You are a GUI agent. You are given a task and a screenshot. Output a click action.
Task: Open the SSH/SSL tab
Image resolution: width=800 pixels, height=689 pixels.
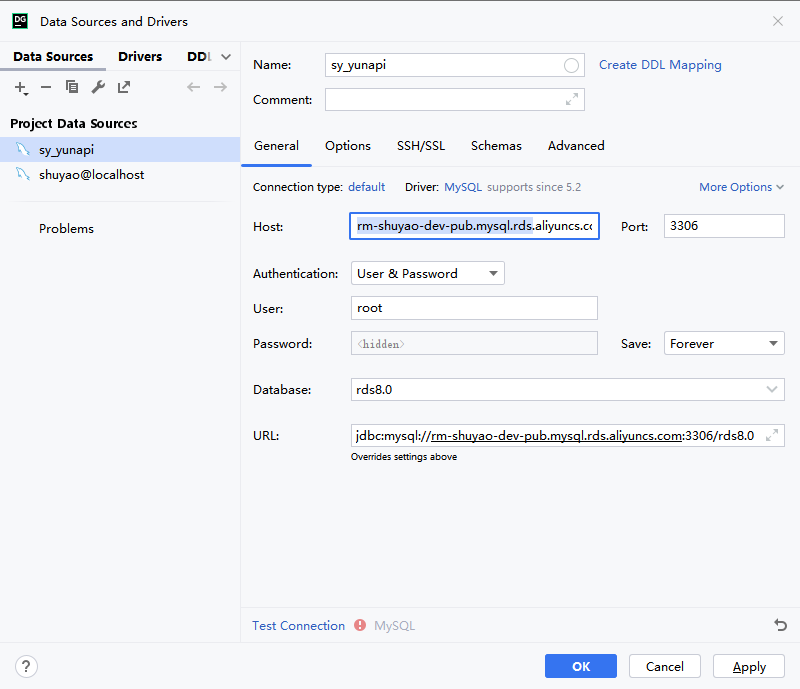[421, 146]
